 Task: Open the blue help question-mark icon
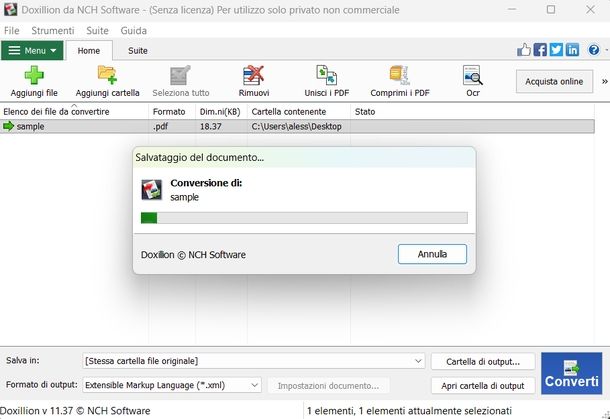click(x=594, y=50)
